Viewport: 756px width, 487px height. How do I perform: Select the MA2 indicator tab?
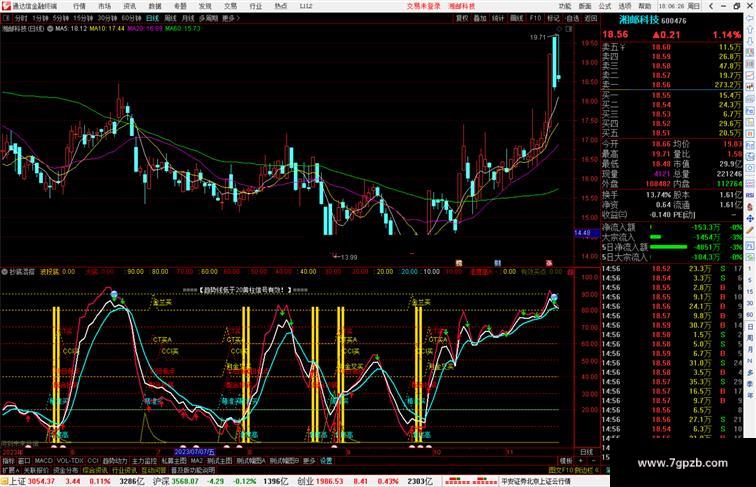click(197, 461)
